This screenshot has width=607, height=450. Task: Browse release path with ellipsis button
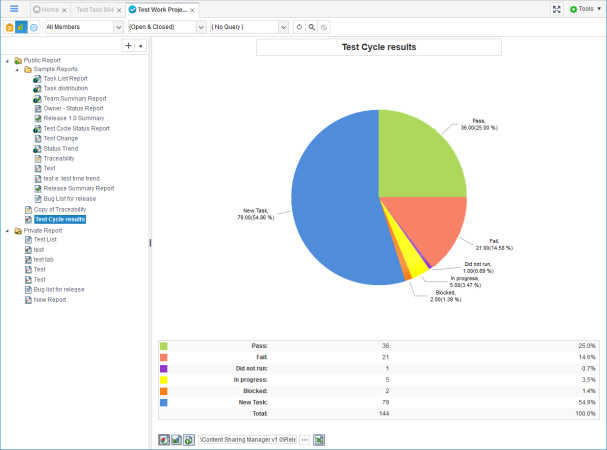click(x=305, y=440)
